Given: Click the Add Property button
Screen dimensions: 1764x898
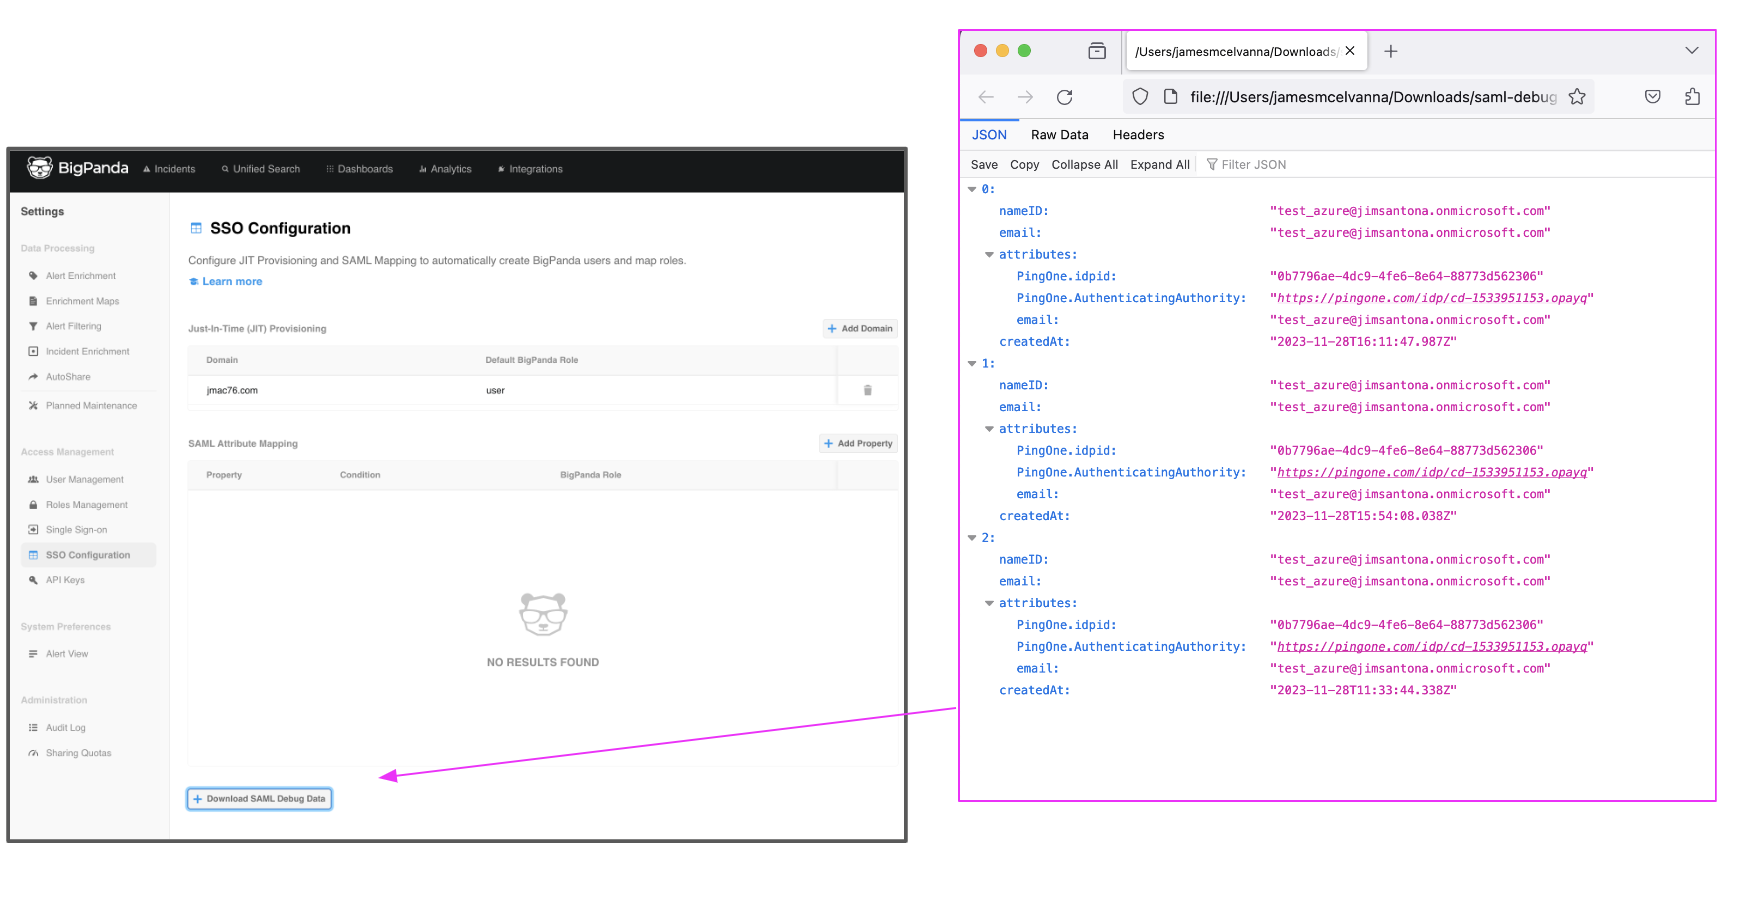Looking at the screenshot, I should click(x=858, y=443).
